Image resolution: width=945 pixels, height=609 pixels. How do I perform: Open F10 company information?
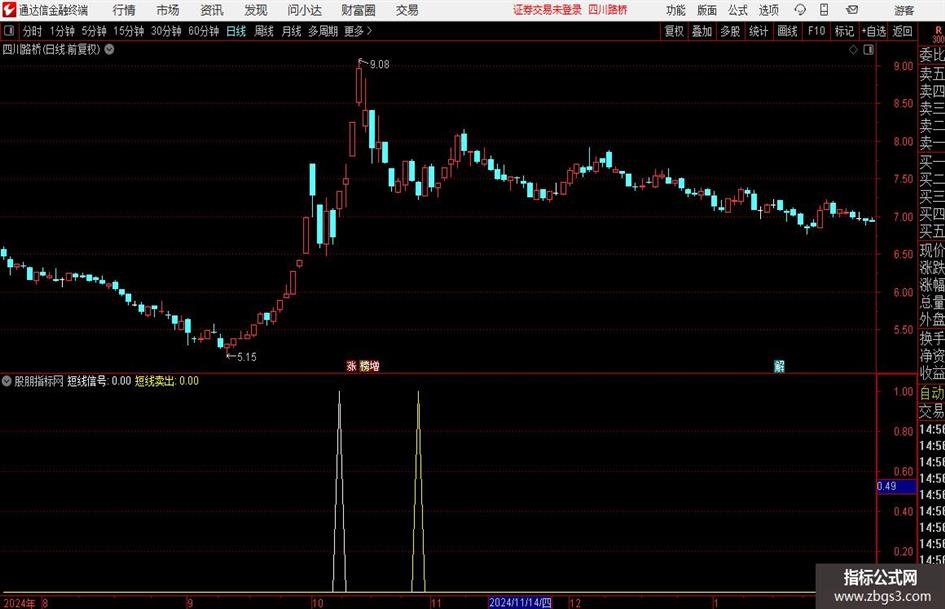pyautogui.click(x=817, y=31)
